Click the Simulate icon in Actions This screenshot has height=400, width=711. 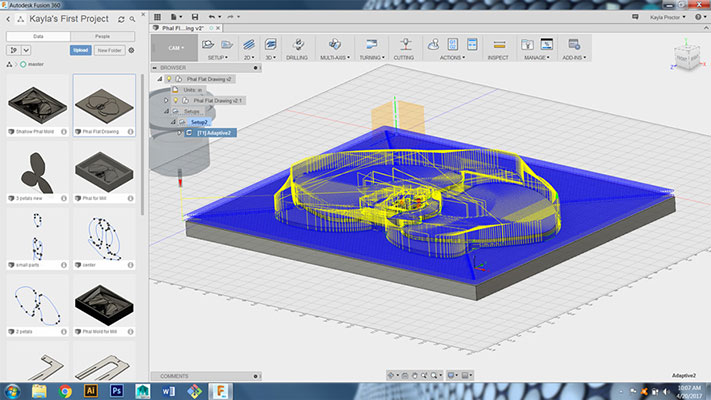tap(433, 44)
